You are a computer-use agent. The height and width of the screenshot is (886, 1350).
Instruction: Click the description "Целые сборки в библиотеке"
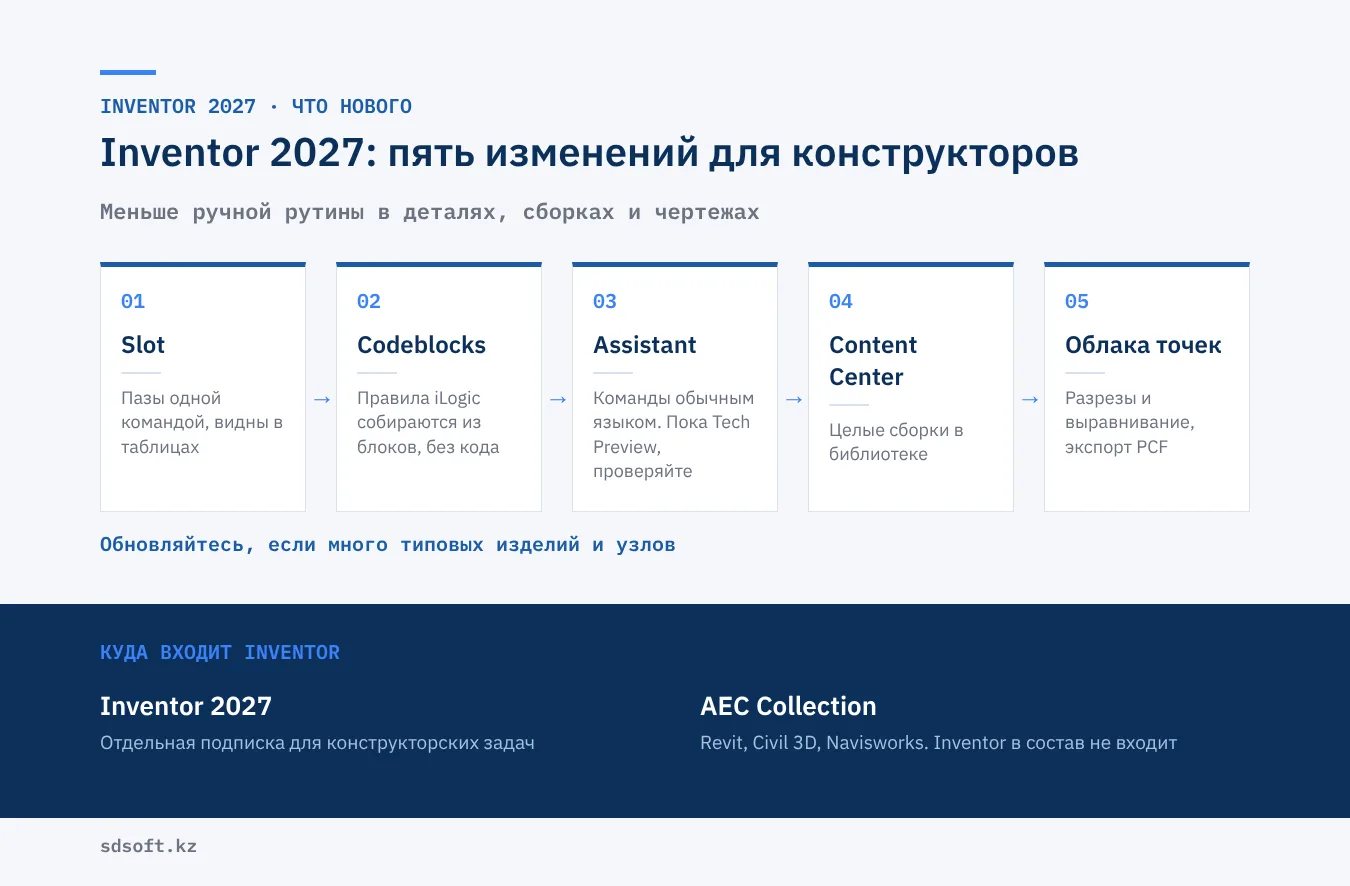click(896, 442)
